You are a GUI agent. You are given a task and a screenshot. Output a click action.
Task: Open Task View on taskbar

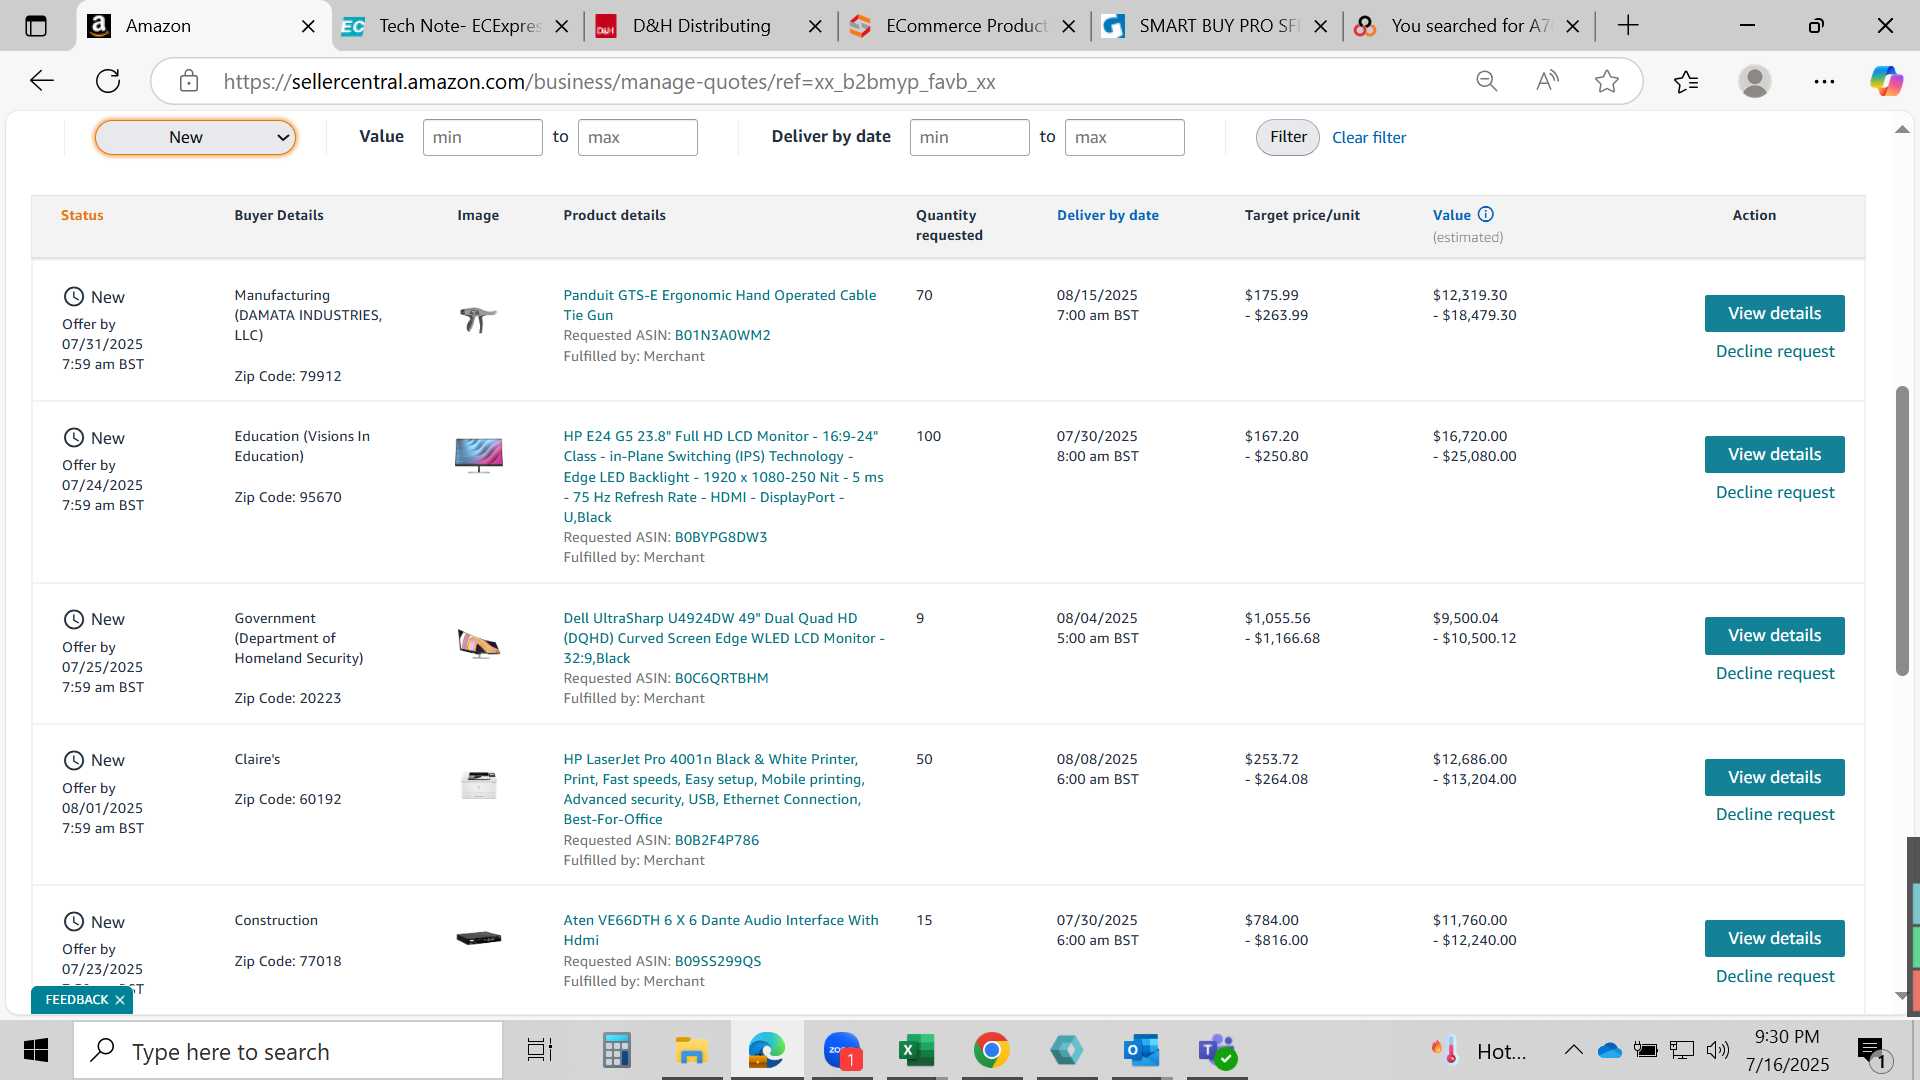pyautogui.click(x=540, y=1051)
